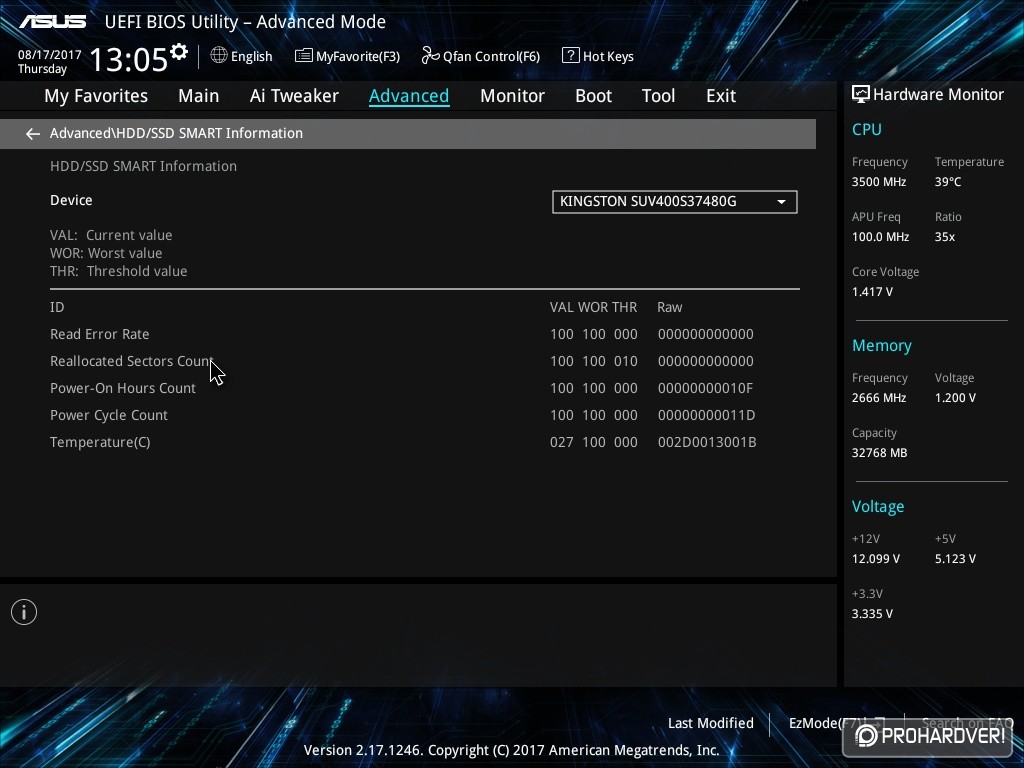Select the Exit tab
Screen dimensions: 1024x768
(721, 96)
